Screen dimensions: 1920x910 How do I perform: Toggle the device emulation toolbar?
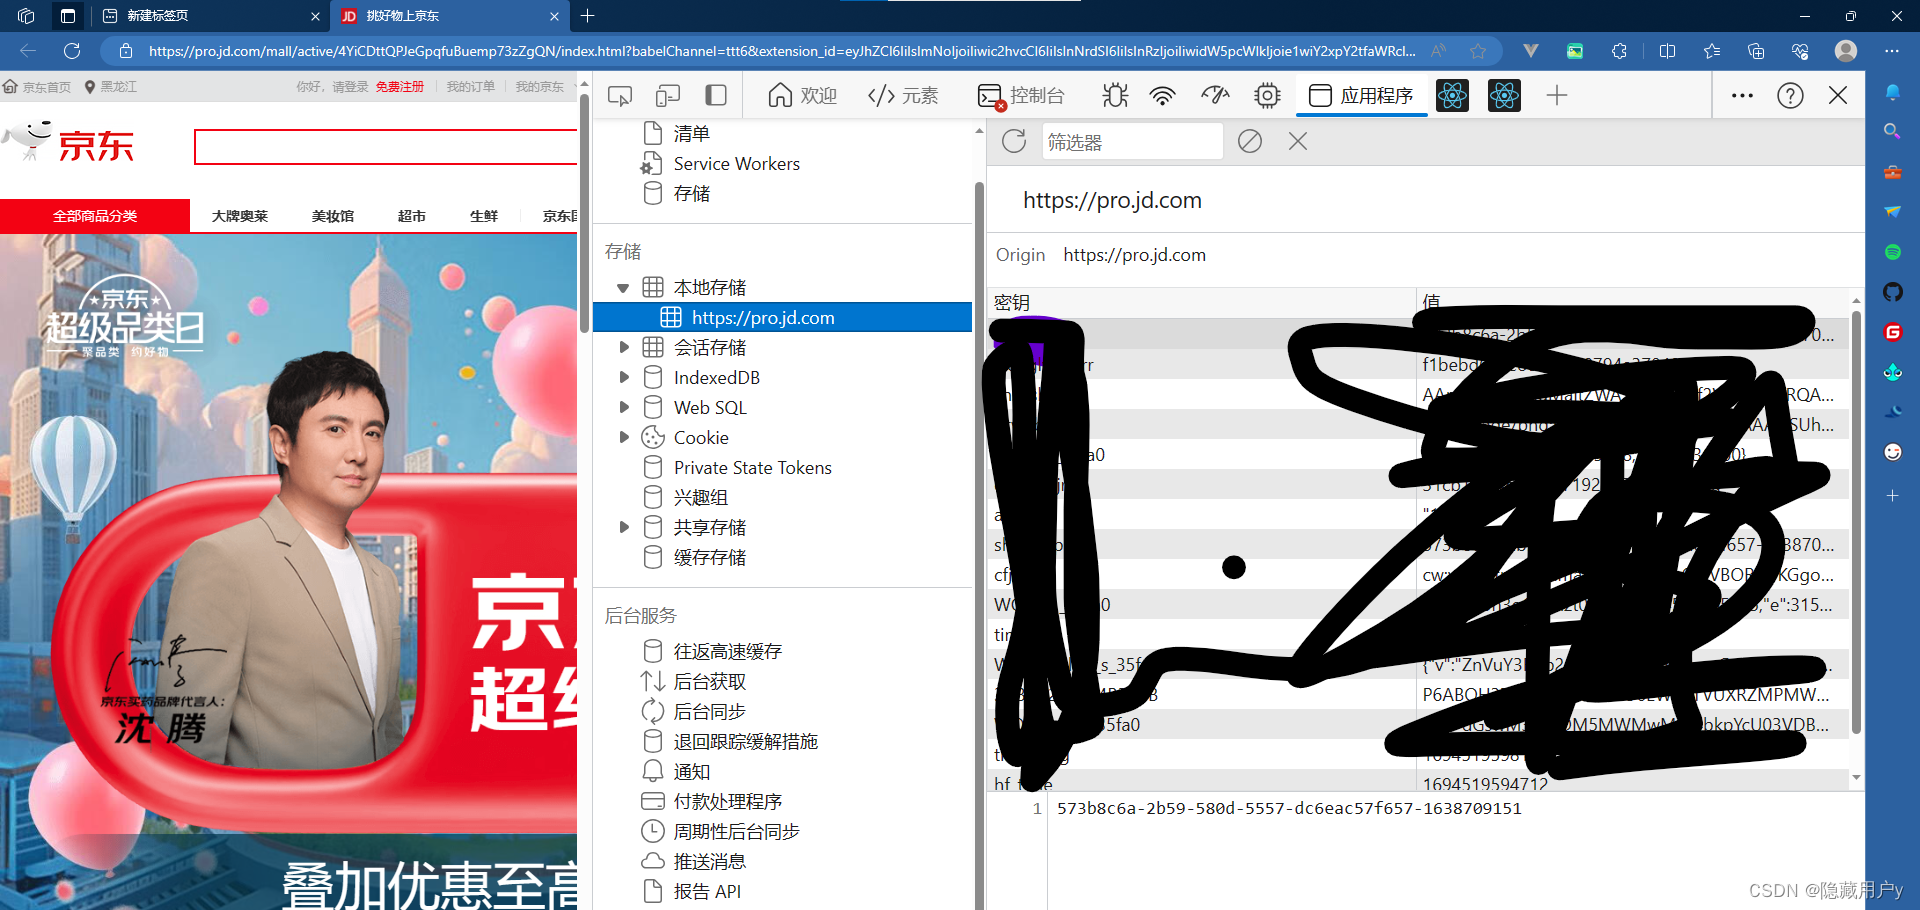coord(668,95)
